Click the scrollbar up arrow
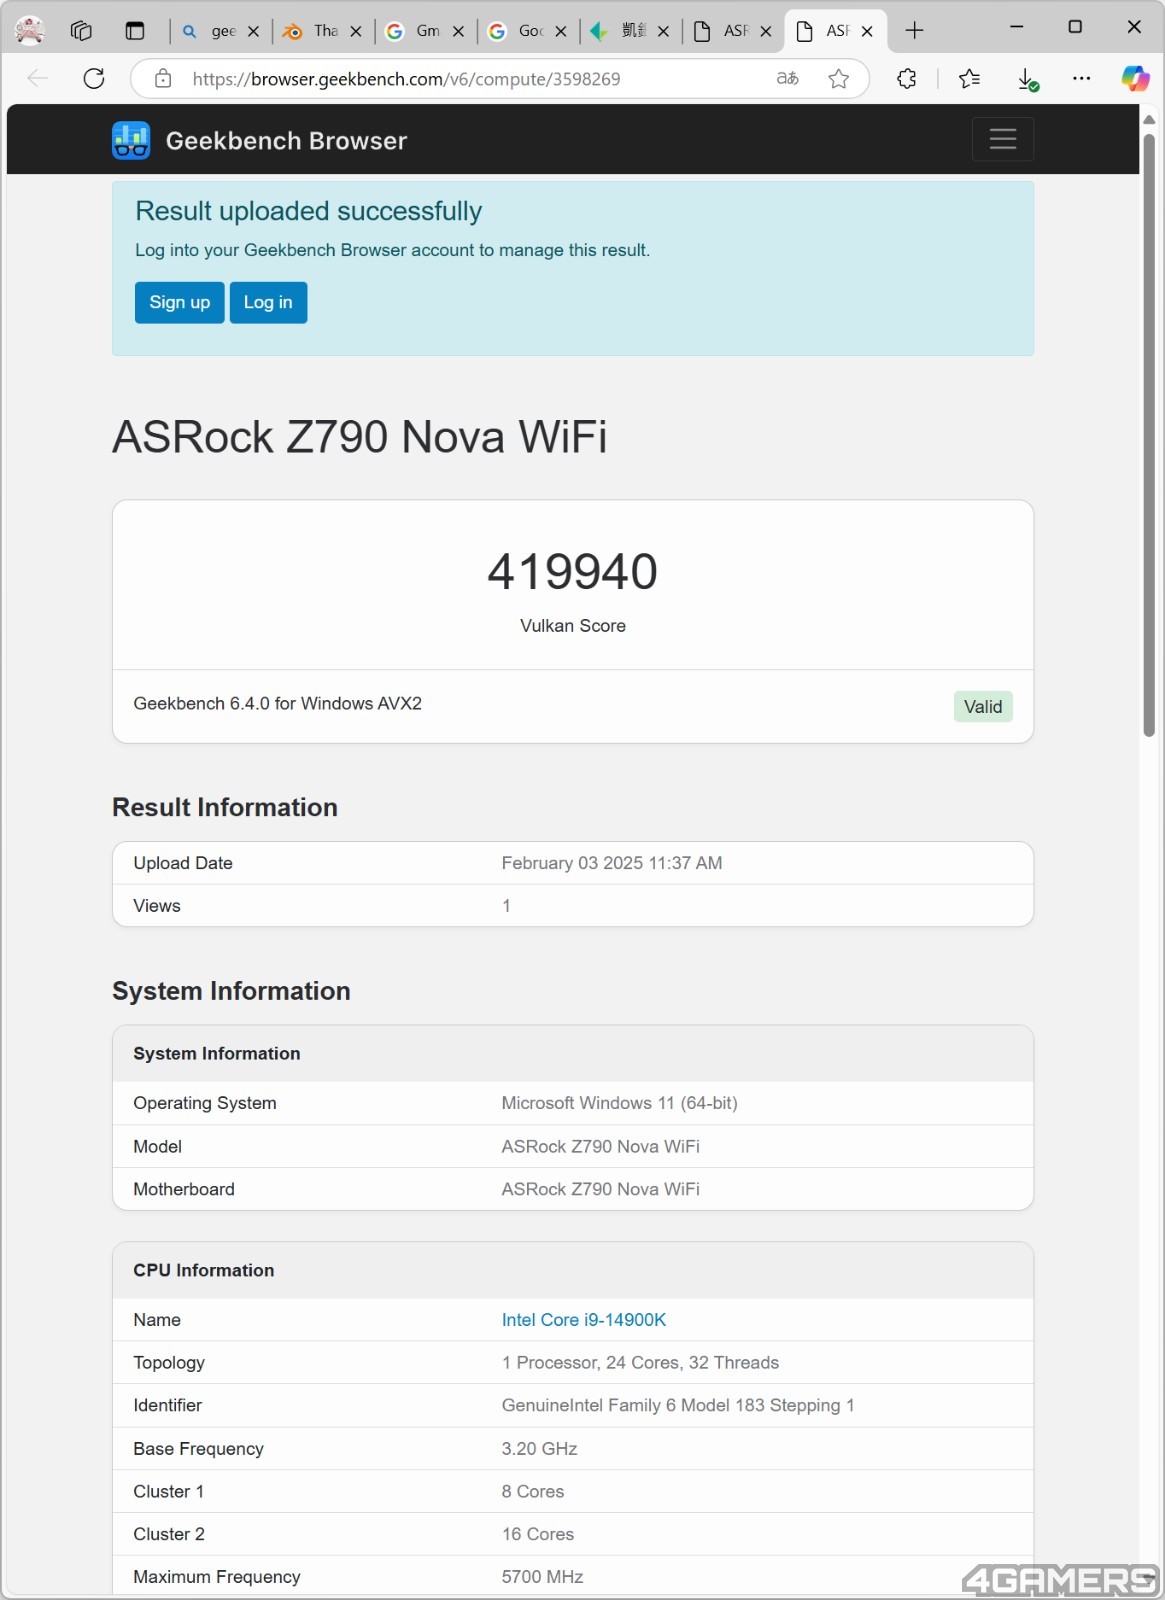This screenshot has width=1165, height=1600. click(1149, 119)
